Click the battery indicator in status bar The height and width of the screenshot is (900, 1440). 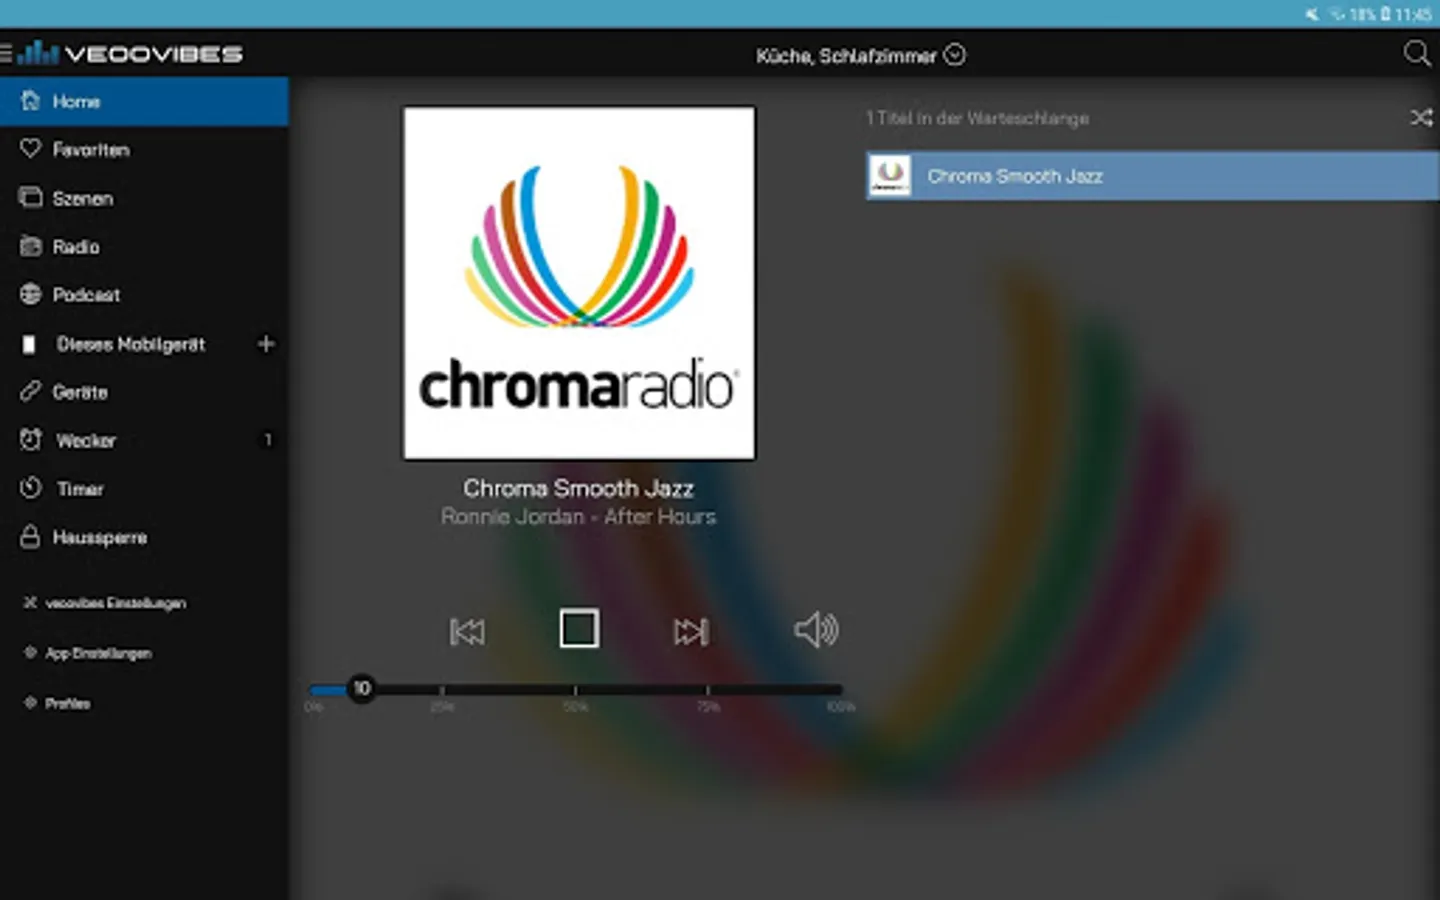click(1386, 14)
